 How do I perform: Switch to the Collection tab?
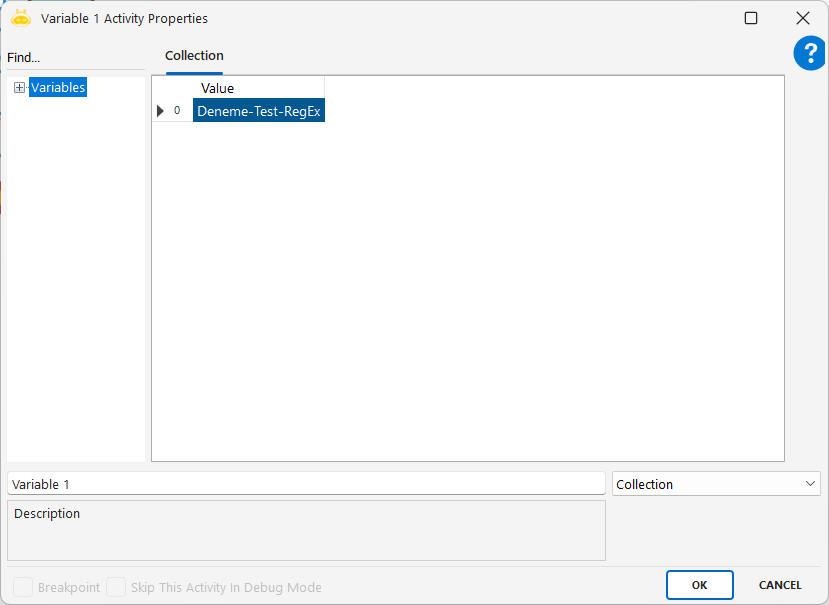click(194, 56)
